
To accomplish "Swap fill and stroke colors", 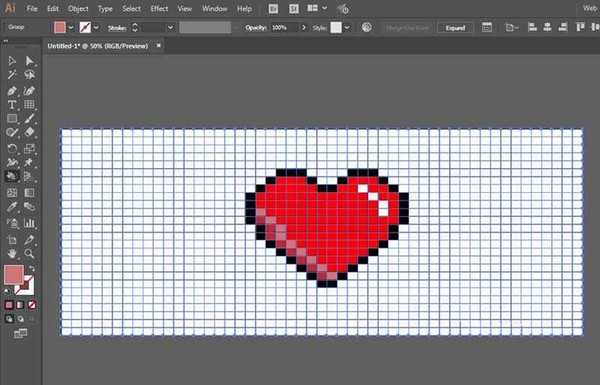I will 32,268.
